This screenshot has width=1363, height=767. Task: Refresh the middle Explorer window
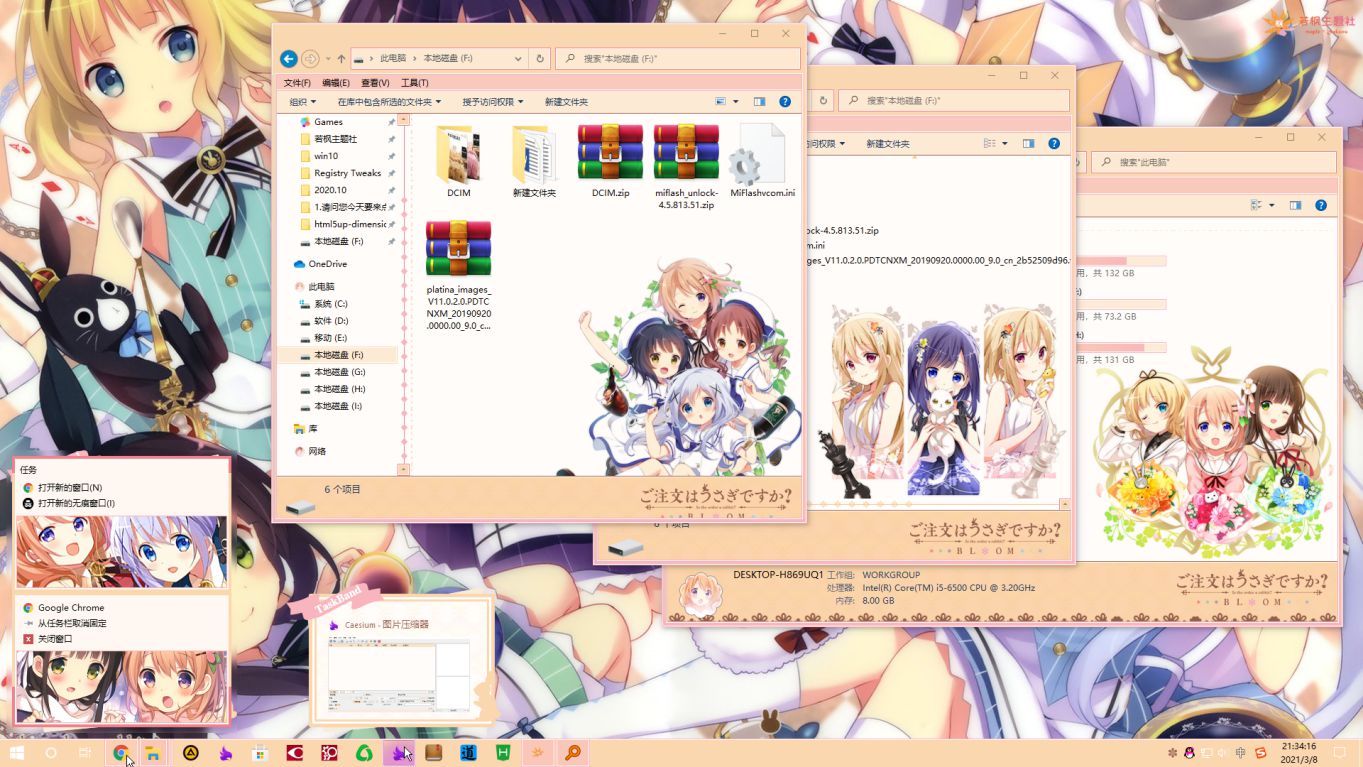click(823, 101)
